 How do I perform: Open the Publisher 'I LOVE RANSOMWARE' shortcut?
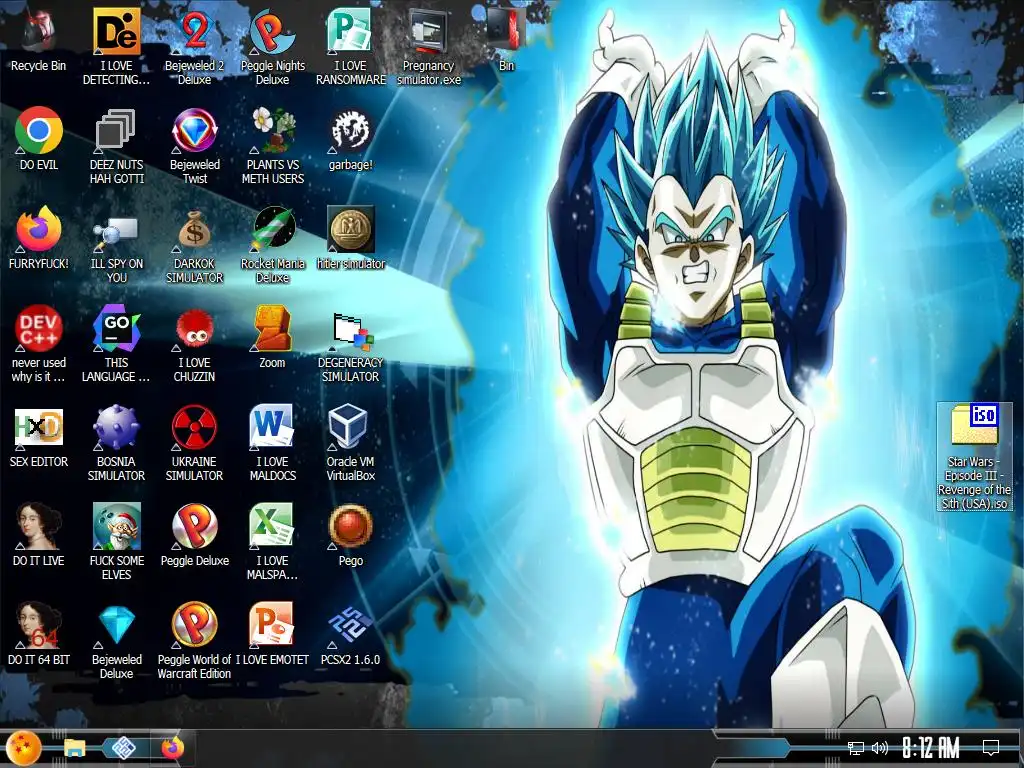click(x=351, y=46)
